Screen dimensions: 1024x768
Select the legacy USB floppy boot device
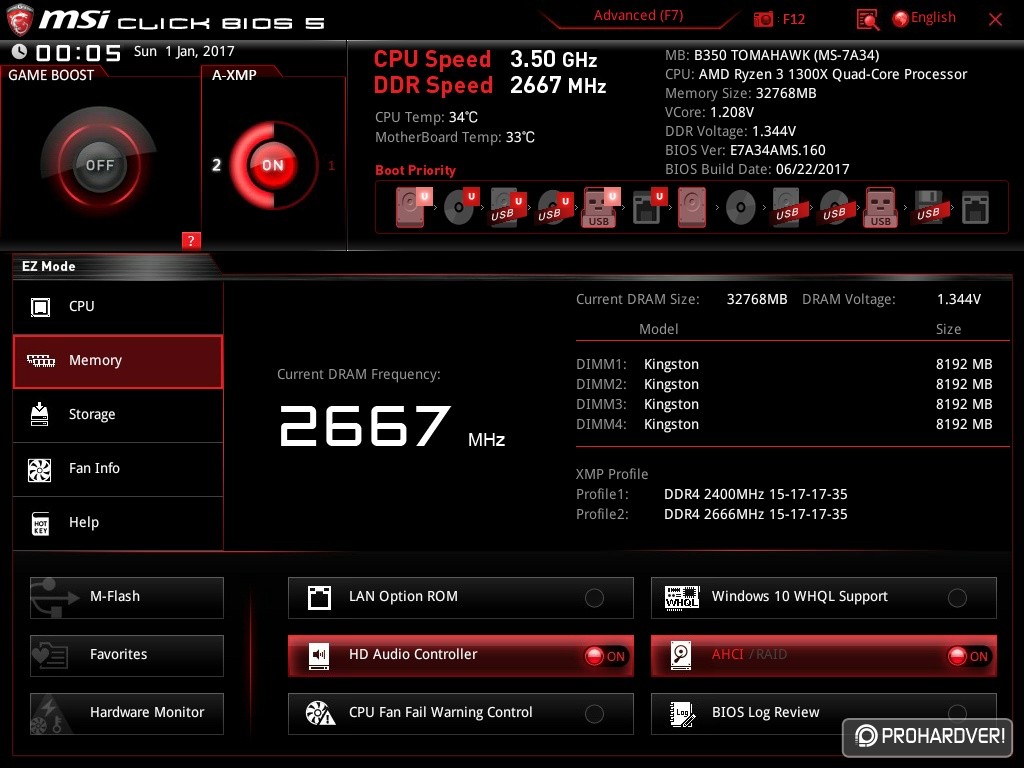pos(929,207)
